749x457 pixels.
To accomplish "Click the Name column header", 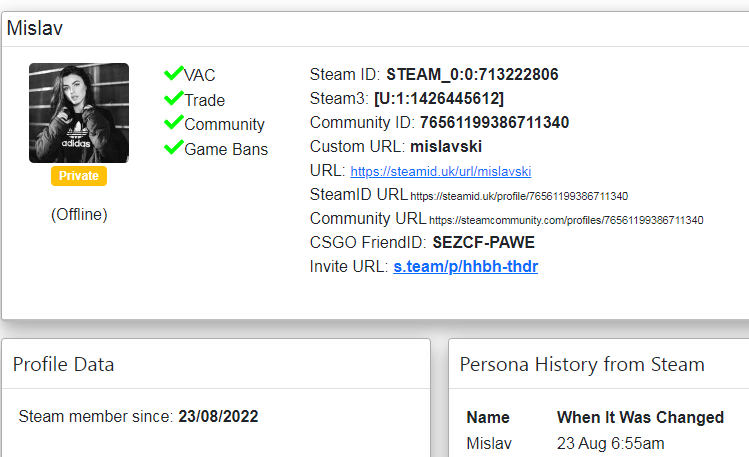I will 488,417.
